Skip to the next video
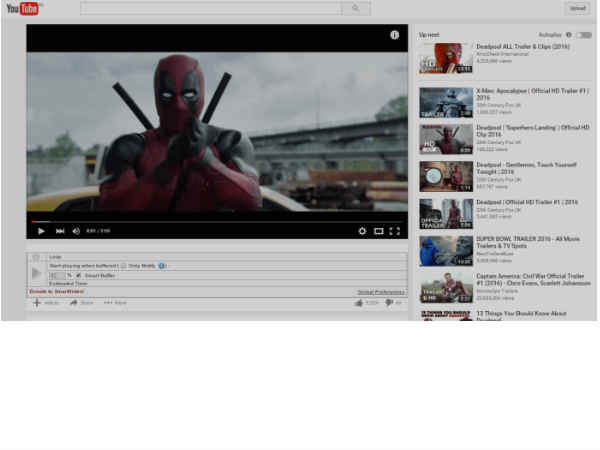This screenshot has width=600, height=450. (60, 231)
